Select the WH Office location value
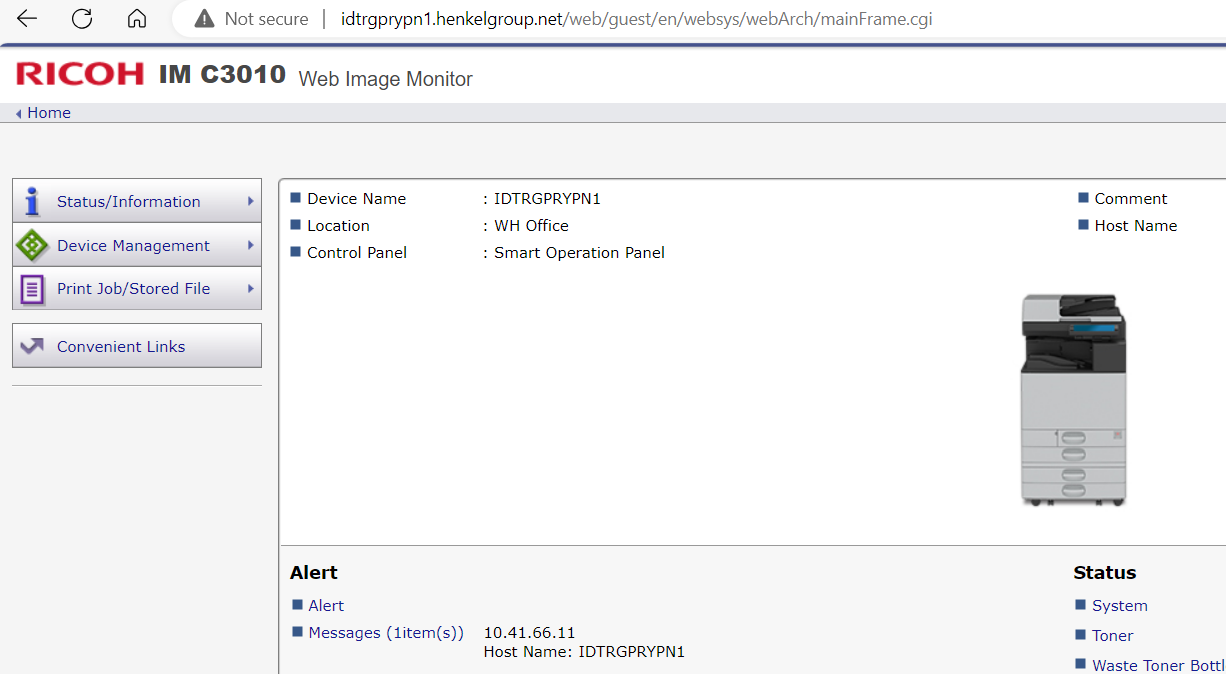Screen dimensions: 1226x674 point(531,226)
